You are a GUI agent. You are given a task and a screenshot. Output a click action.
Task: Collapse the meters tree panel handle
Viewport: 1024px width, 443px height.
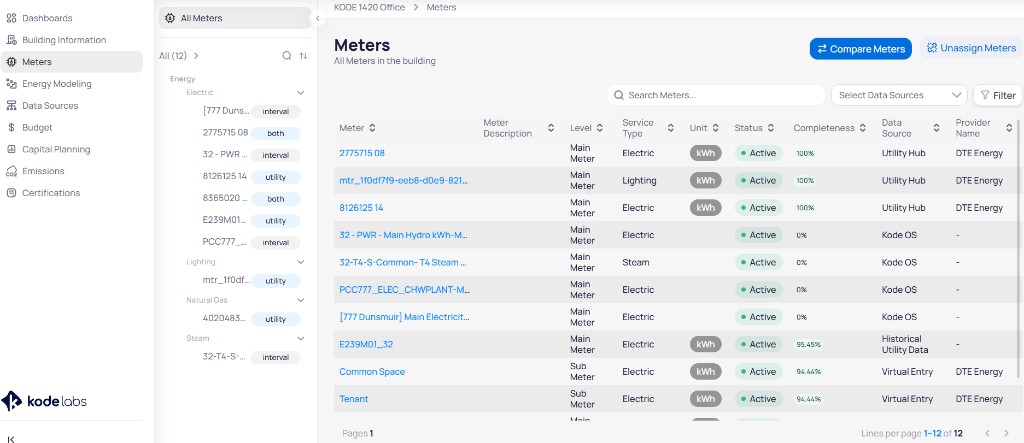(317, 18)
